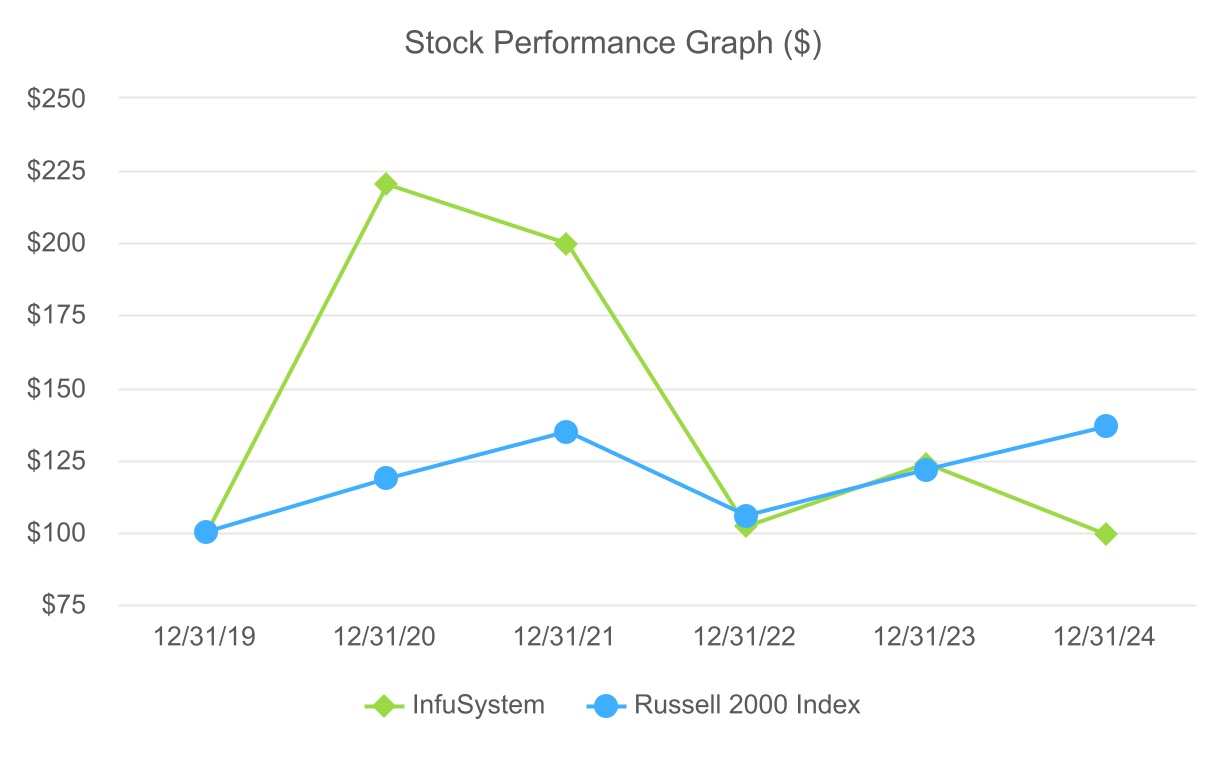
Task: Select InfuSystem diamond marker for 12/31/21
Action: pyautogui.click(x=566, y=244)
